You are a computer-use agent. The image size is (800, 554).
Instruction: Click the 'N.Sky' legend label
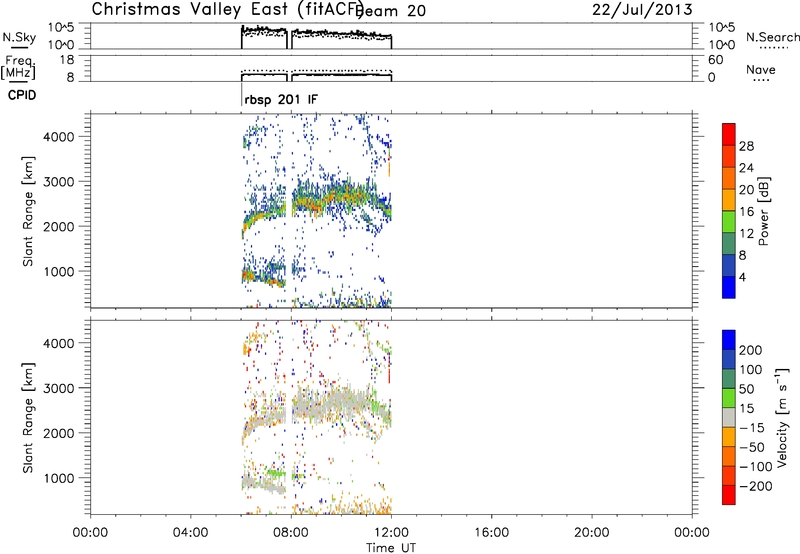coord(19,37)
